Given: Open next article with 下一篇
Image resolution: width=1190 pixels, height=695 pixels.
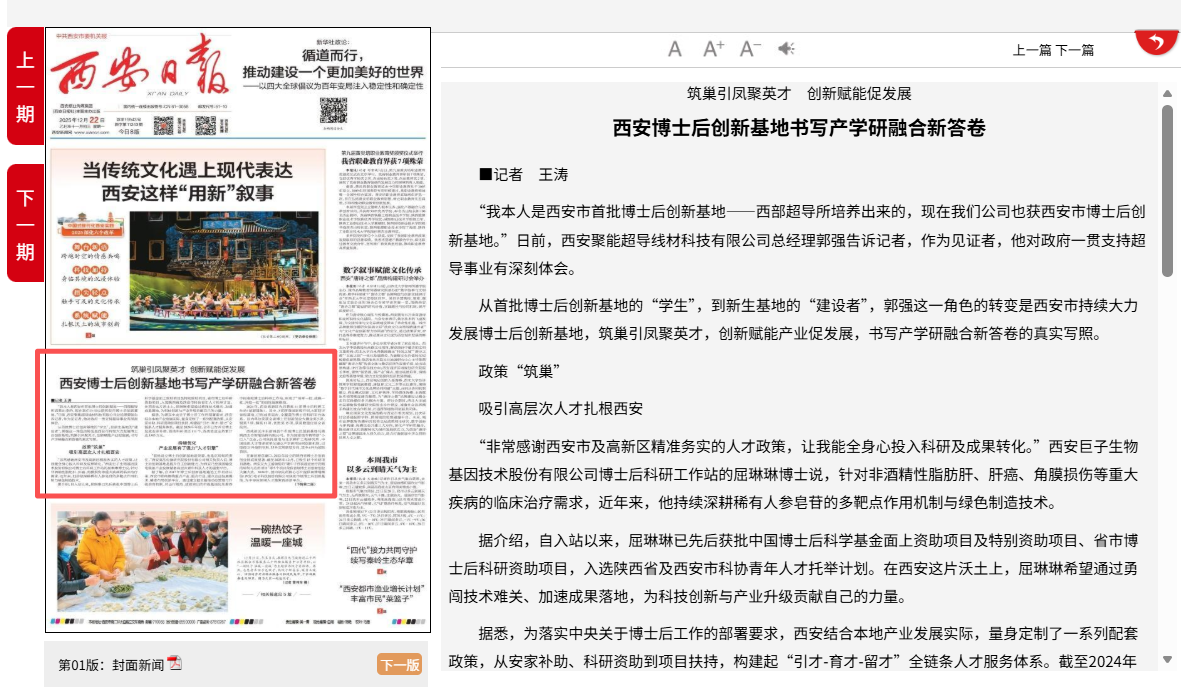Looking at the screenshot, I should [x=1075, y=50].
